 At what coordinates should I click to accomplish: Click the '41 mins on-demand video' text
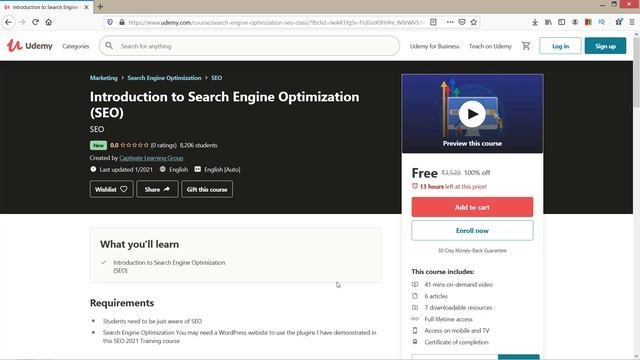pos(458,284)
